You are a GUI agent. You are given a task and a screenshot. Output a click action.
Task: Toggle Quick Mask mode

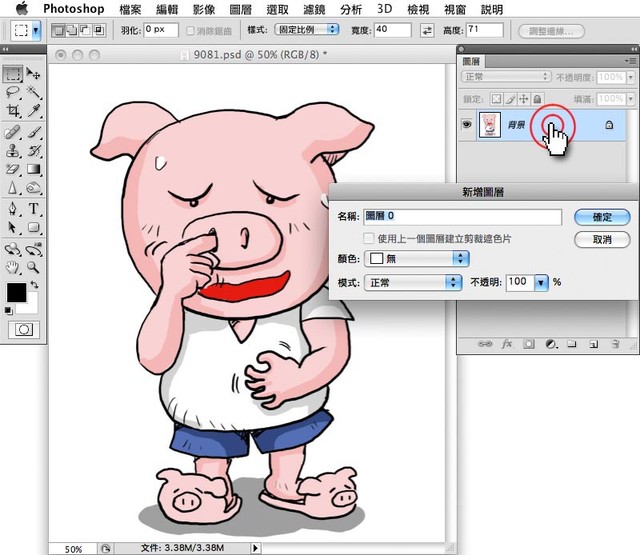point(24,329)
